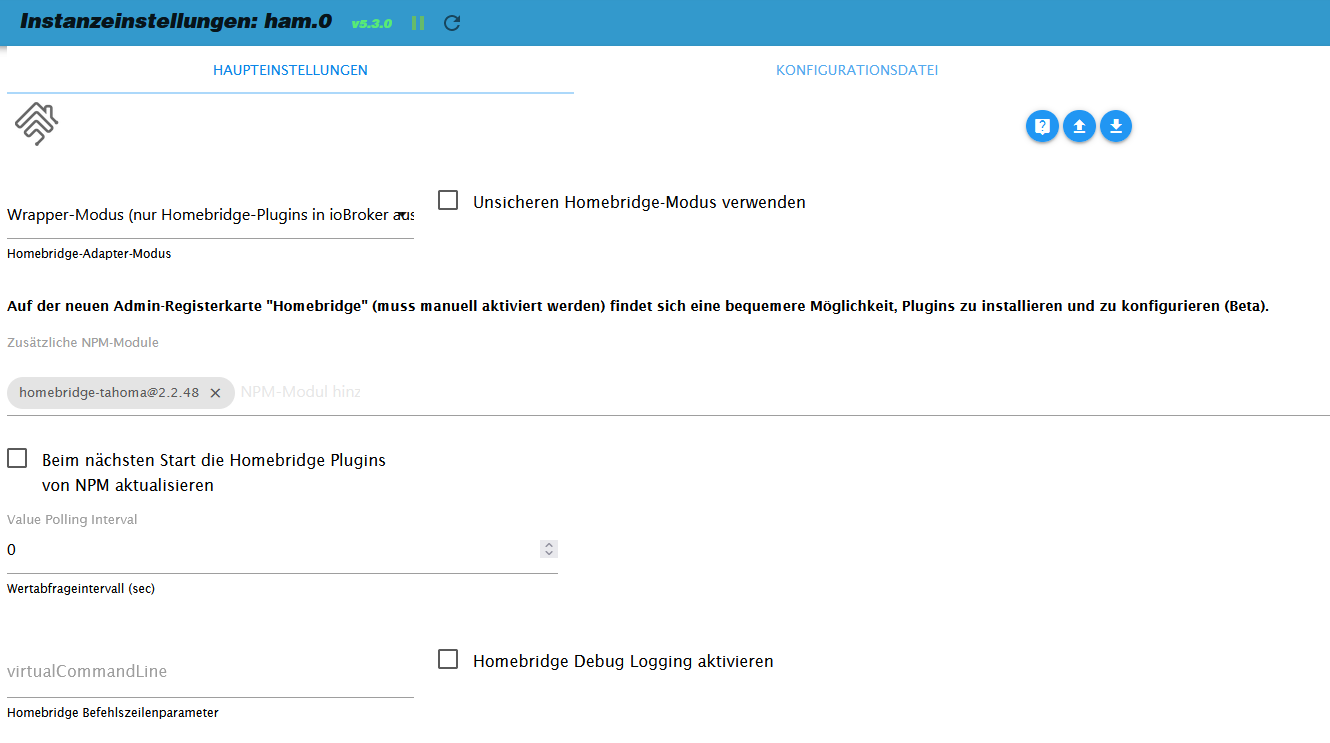Click the v5.3.0 version label
This screenshot has height=743, width=1330.
click(x=372, y=23)
